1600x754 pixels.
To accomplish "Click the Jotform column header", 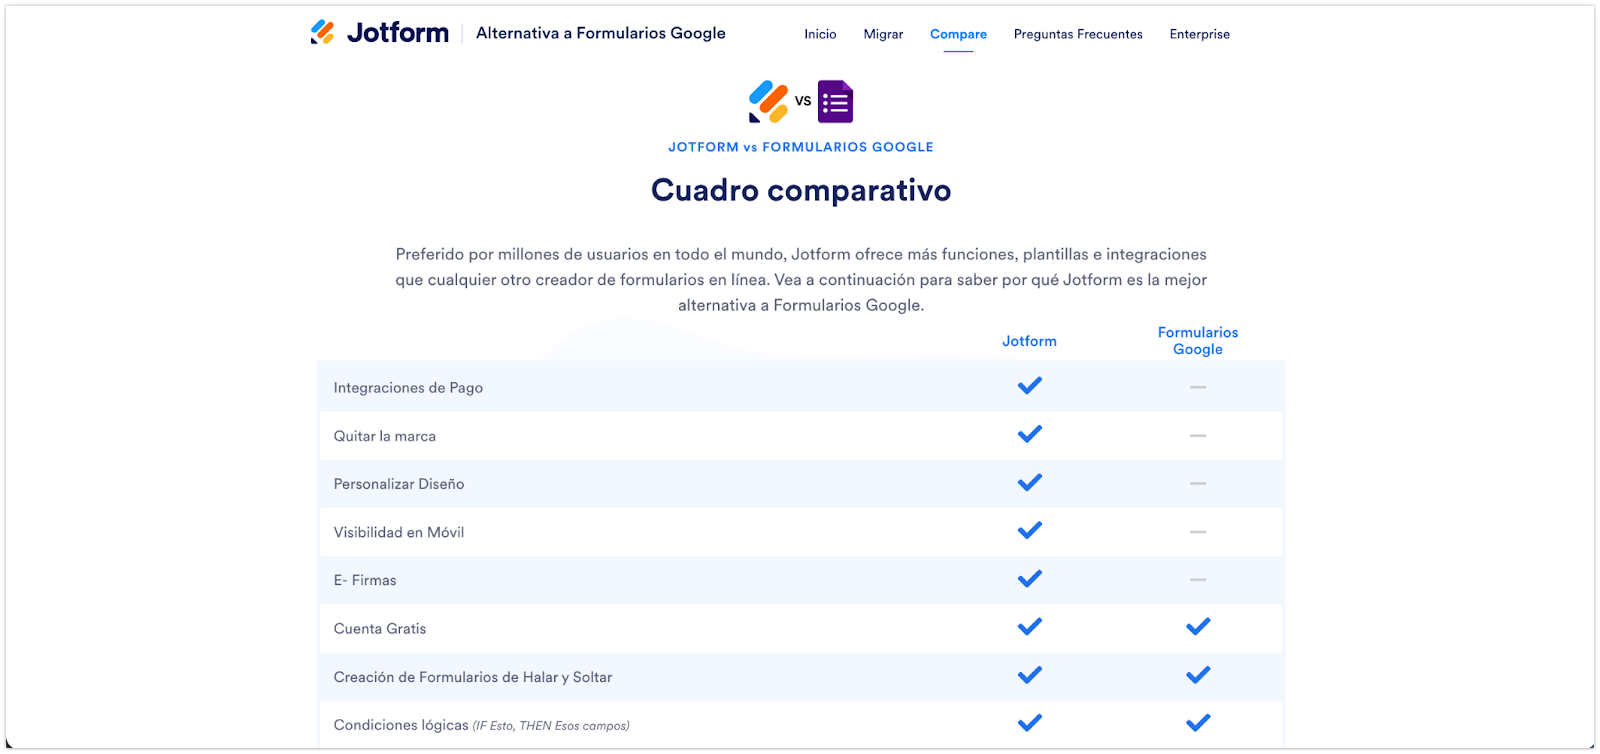I will (x=1029, y=341).
